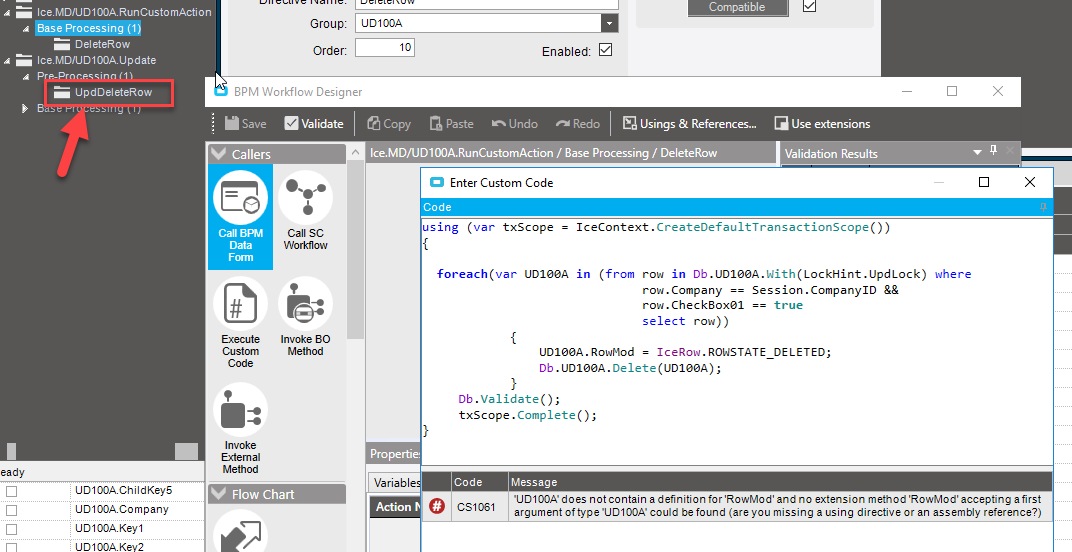Expand the Base Processing node under Update
This screenshot has width=1072, height=552.
click(25, 108)
